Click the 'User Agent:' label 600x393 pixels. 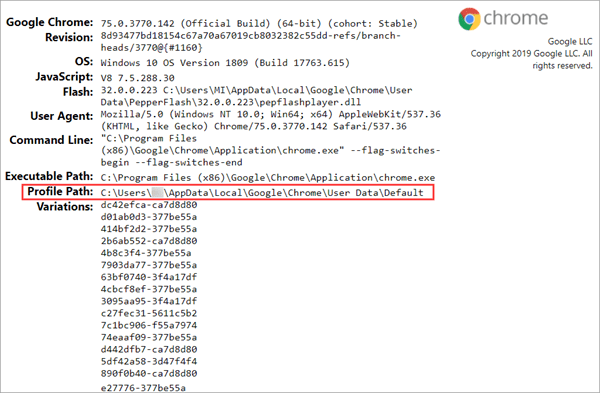[62, 116]
